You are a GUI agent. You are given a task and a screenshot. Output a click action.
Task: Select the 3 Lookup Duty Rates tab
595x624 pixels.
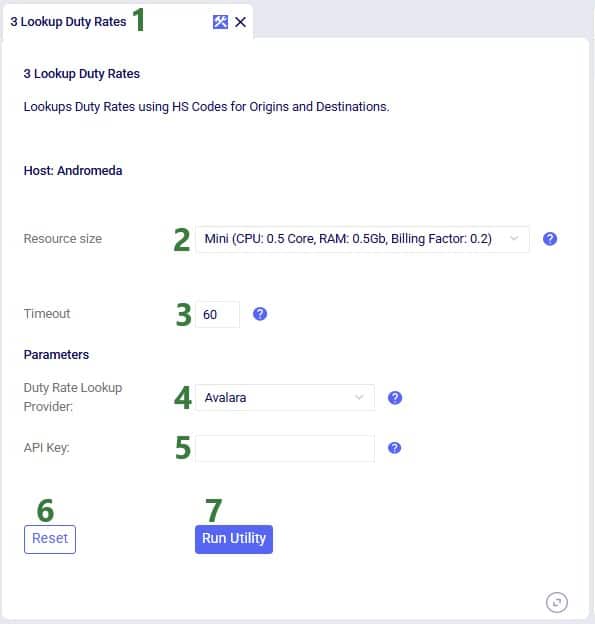click(68, 22)
